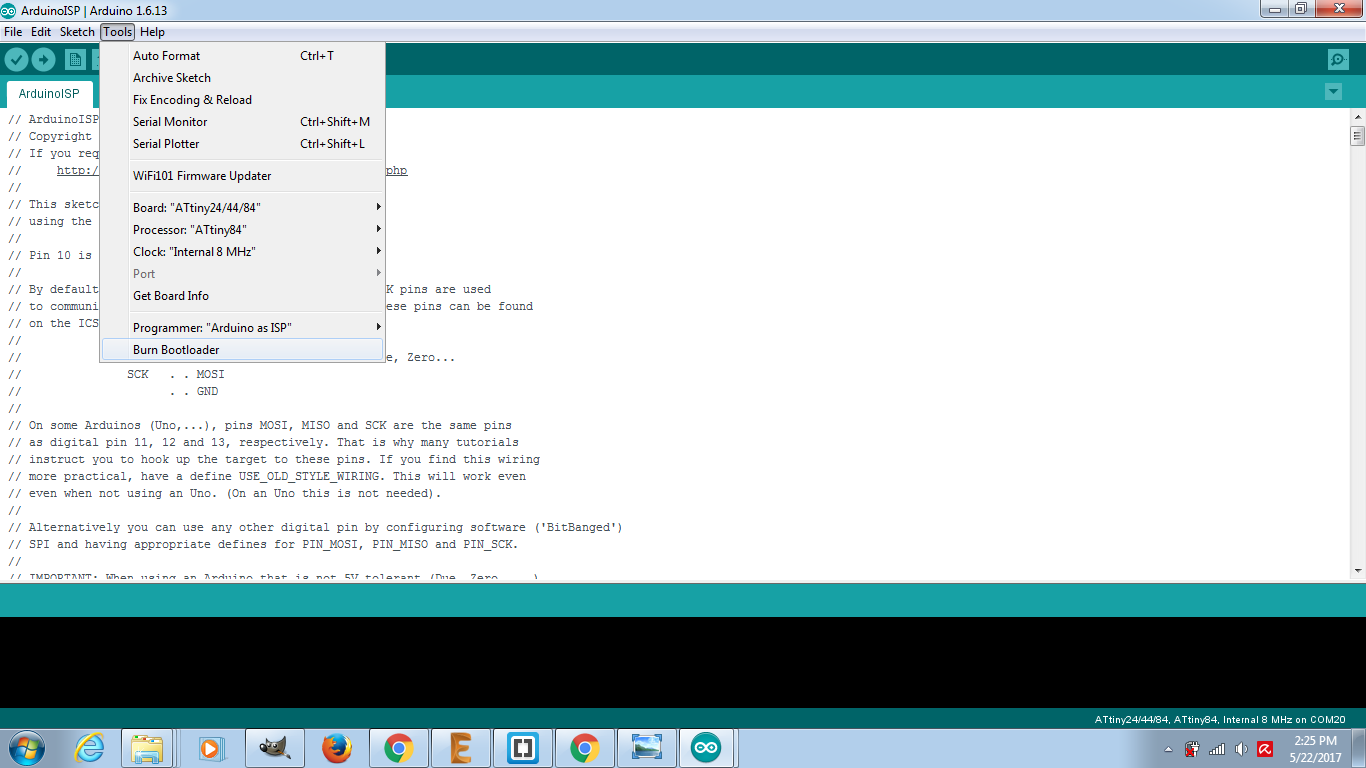Click the Verify checkmark toolbar button
The height and width of the screenshot is (768, 1366).
pos(16,60)
